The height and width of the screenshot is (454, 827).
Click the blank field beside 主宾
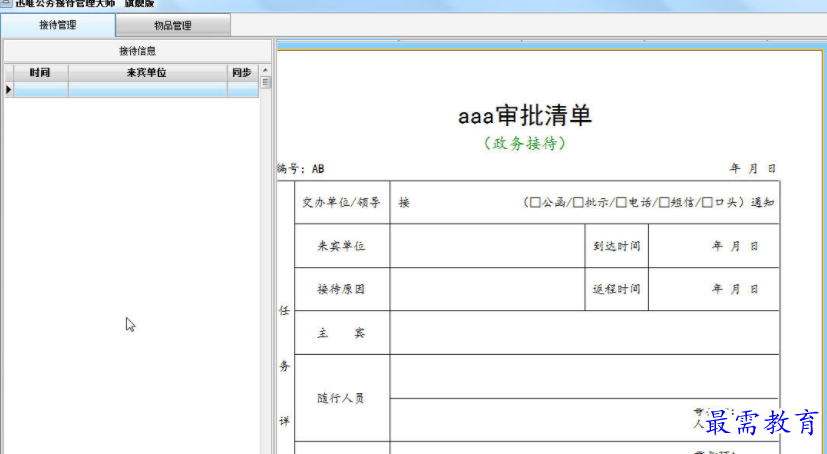coord(584,332)
